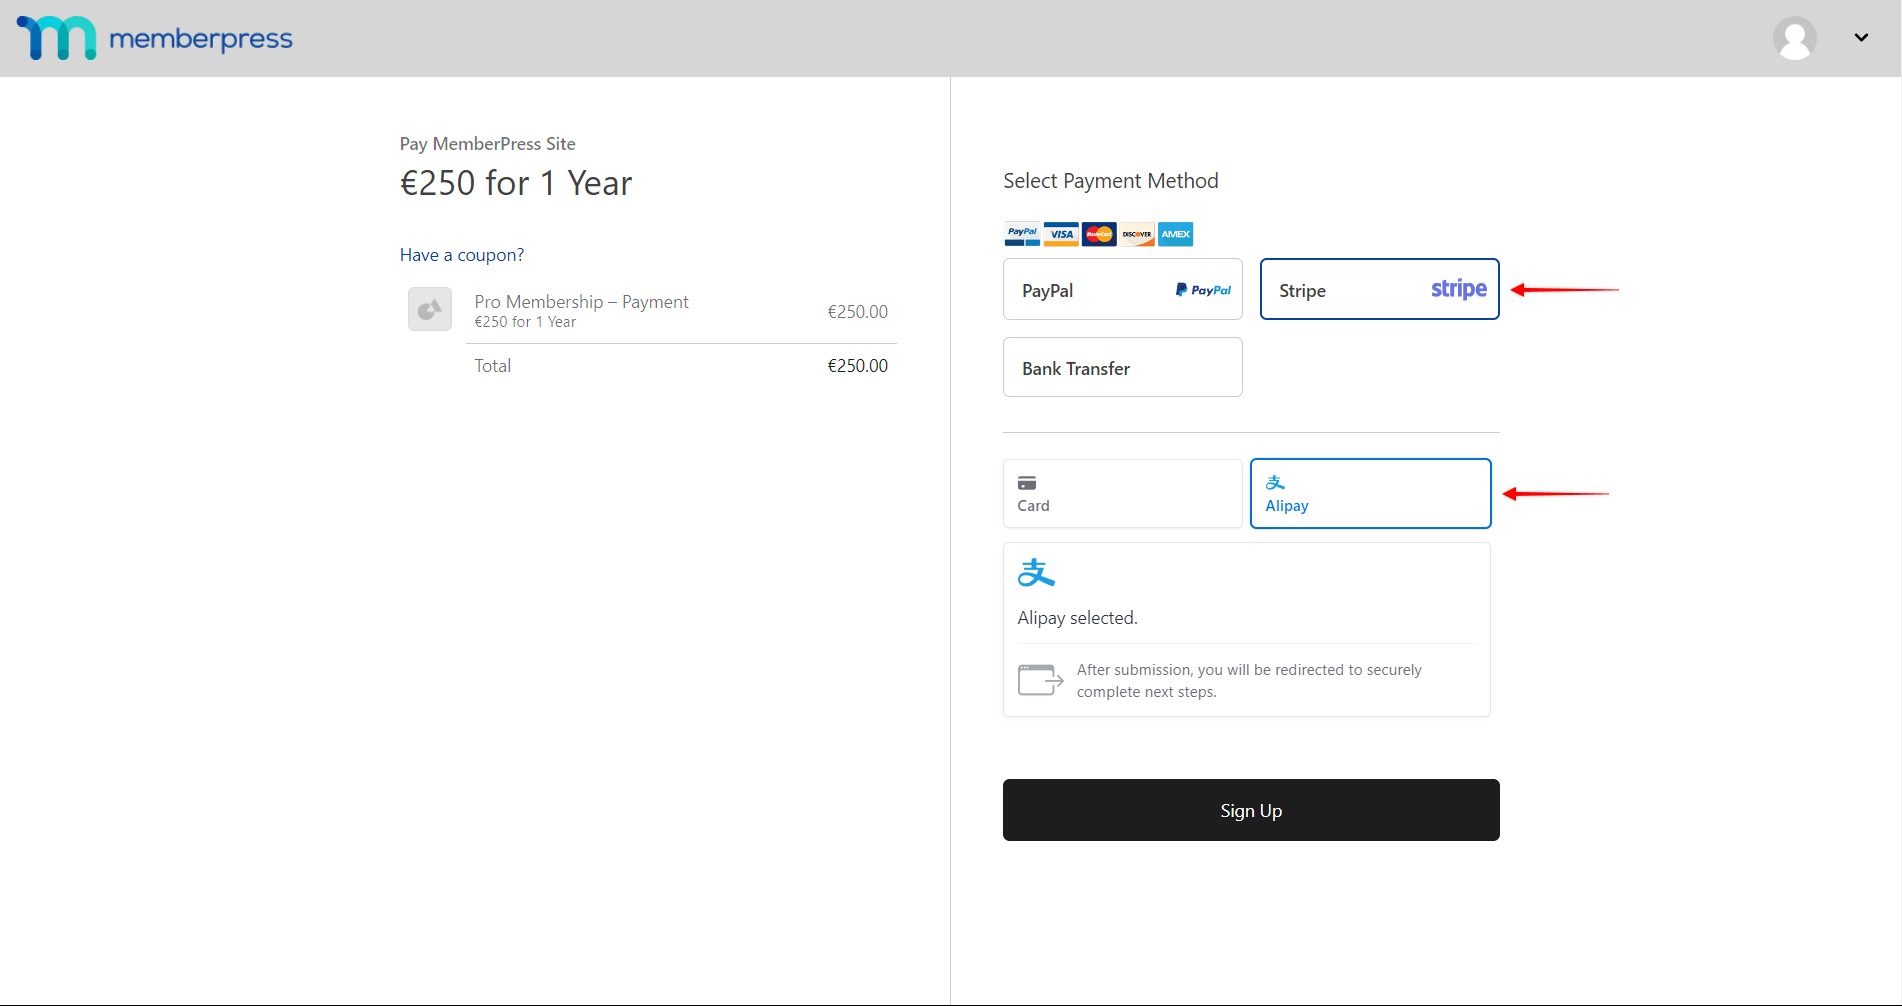Image resolution: width=1902 pixels, height=1006 pixels.
Task: Click the redirect browser window icon
Action: click(1040, 680)
